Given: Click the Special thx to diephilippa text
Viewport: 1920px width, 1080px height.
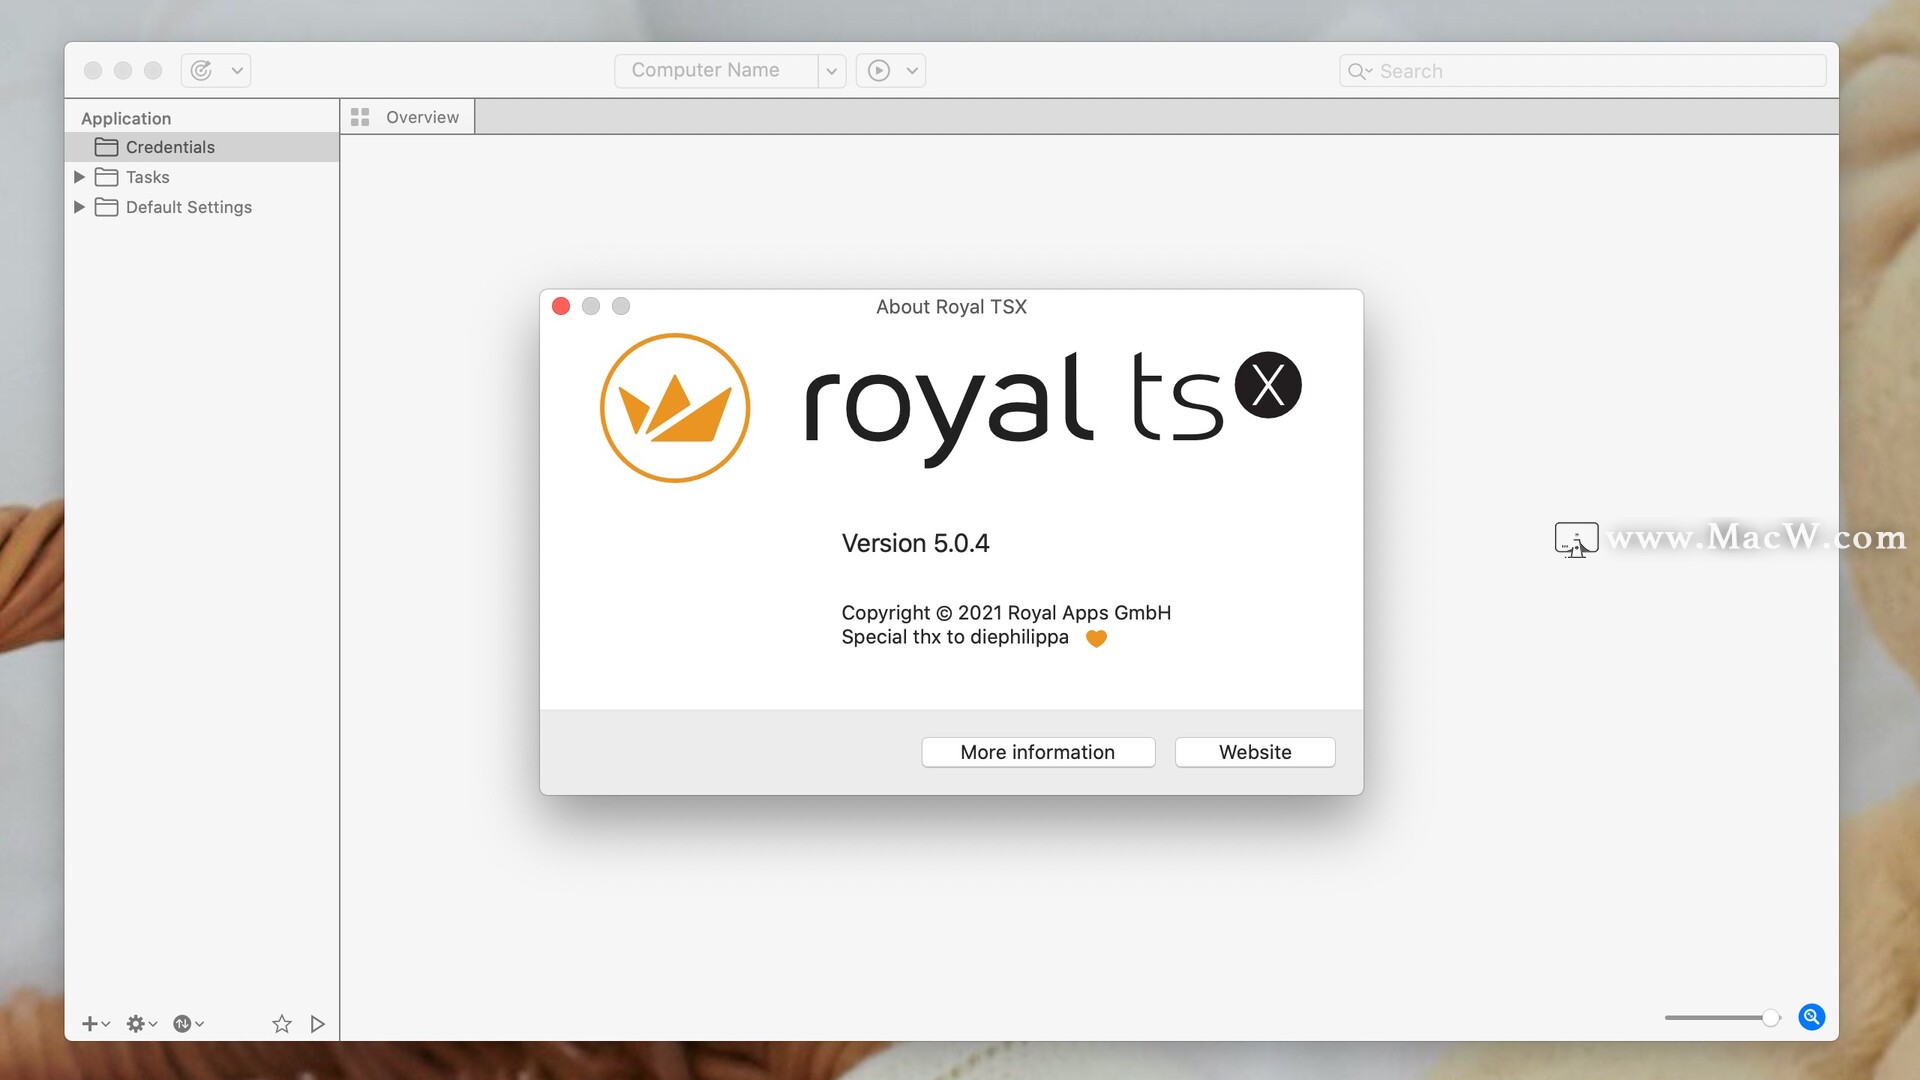Looking at the screenshot, I should (955, 637).
